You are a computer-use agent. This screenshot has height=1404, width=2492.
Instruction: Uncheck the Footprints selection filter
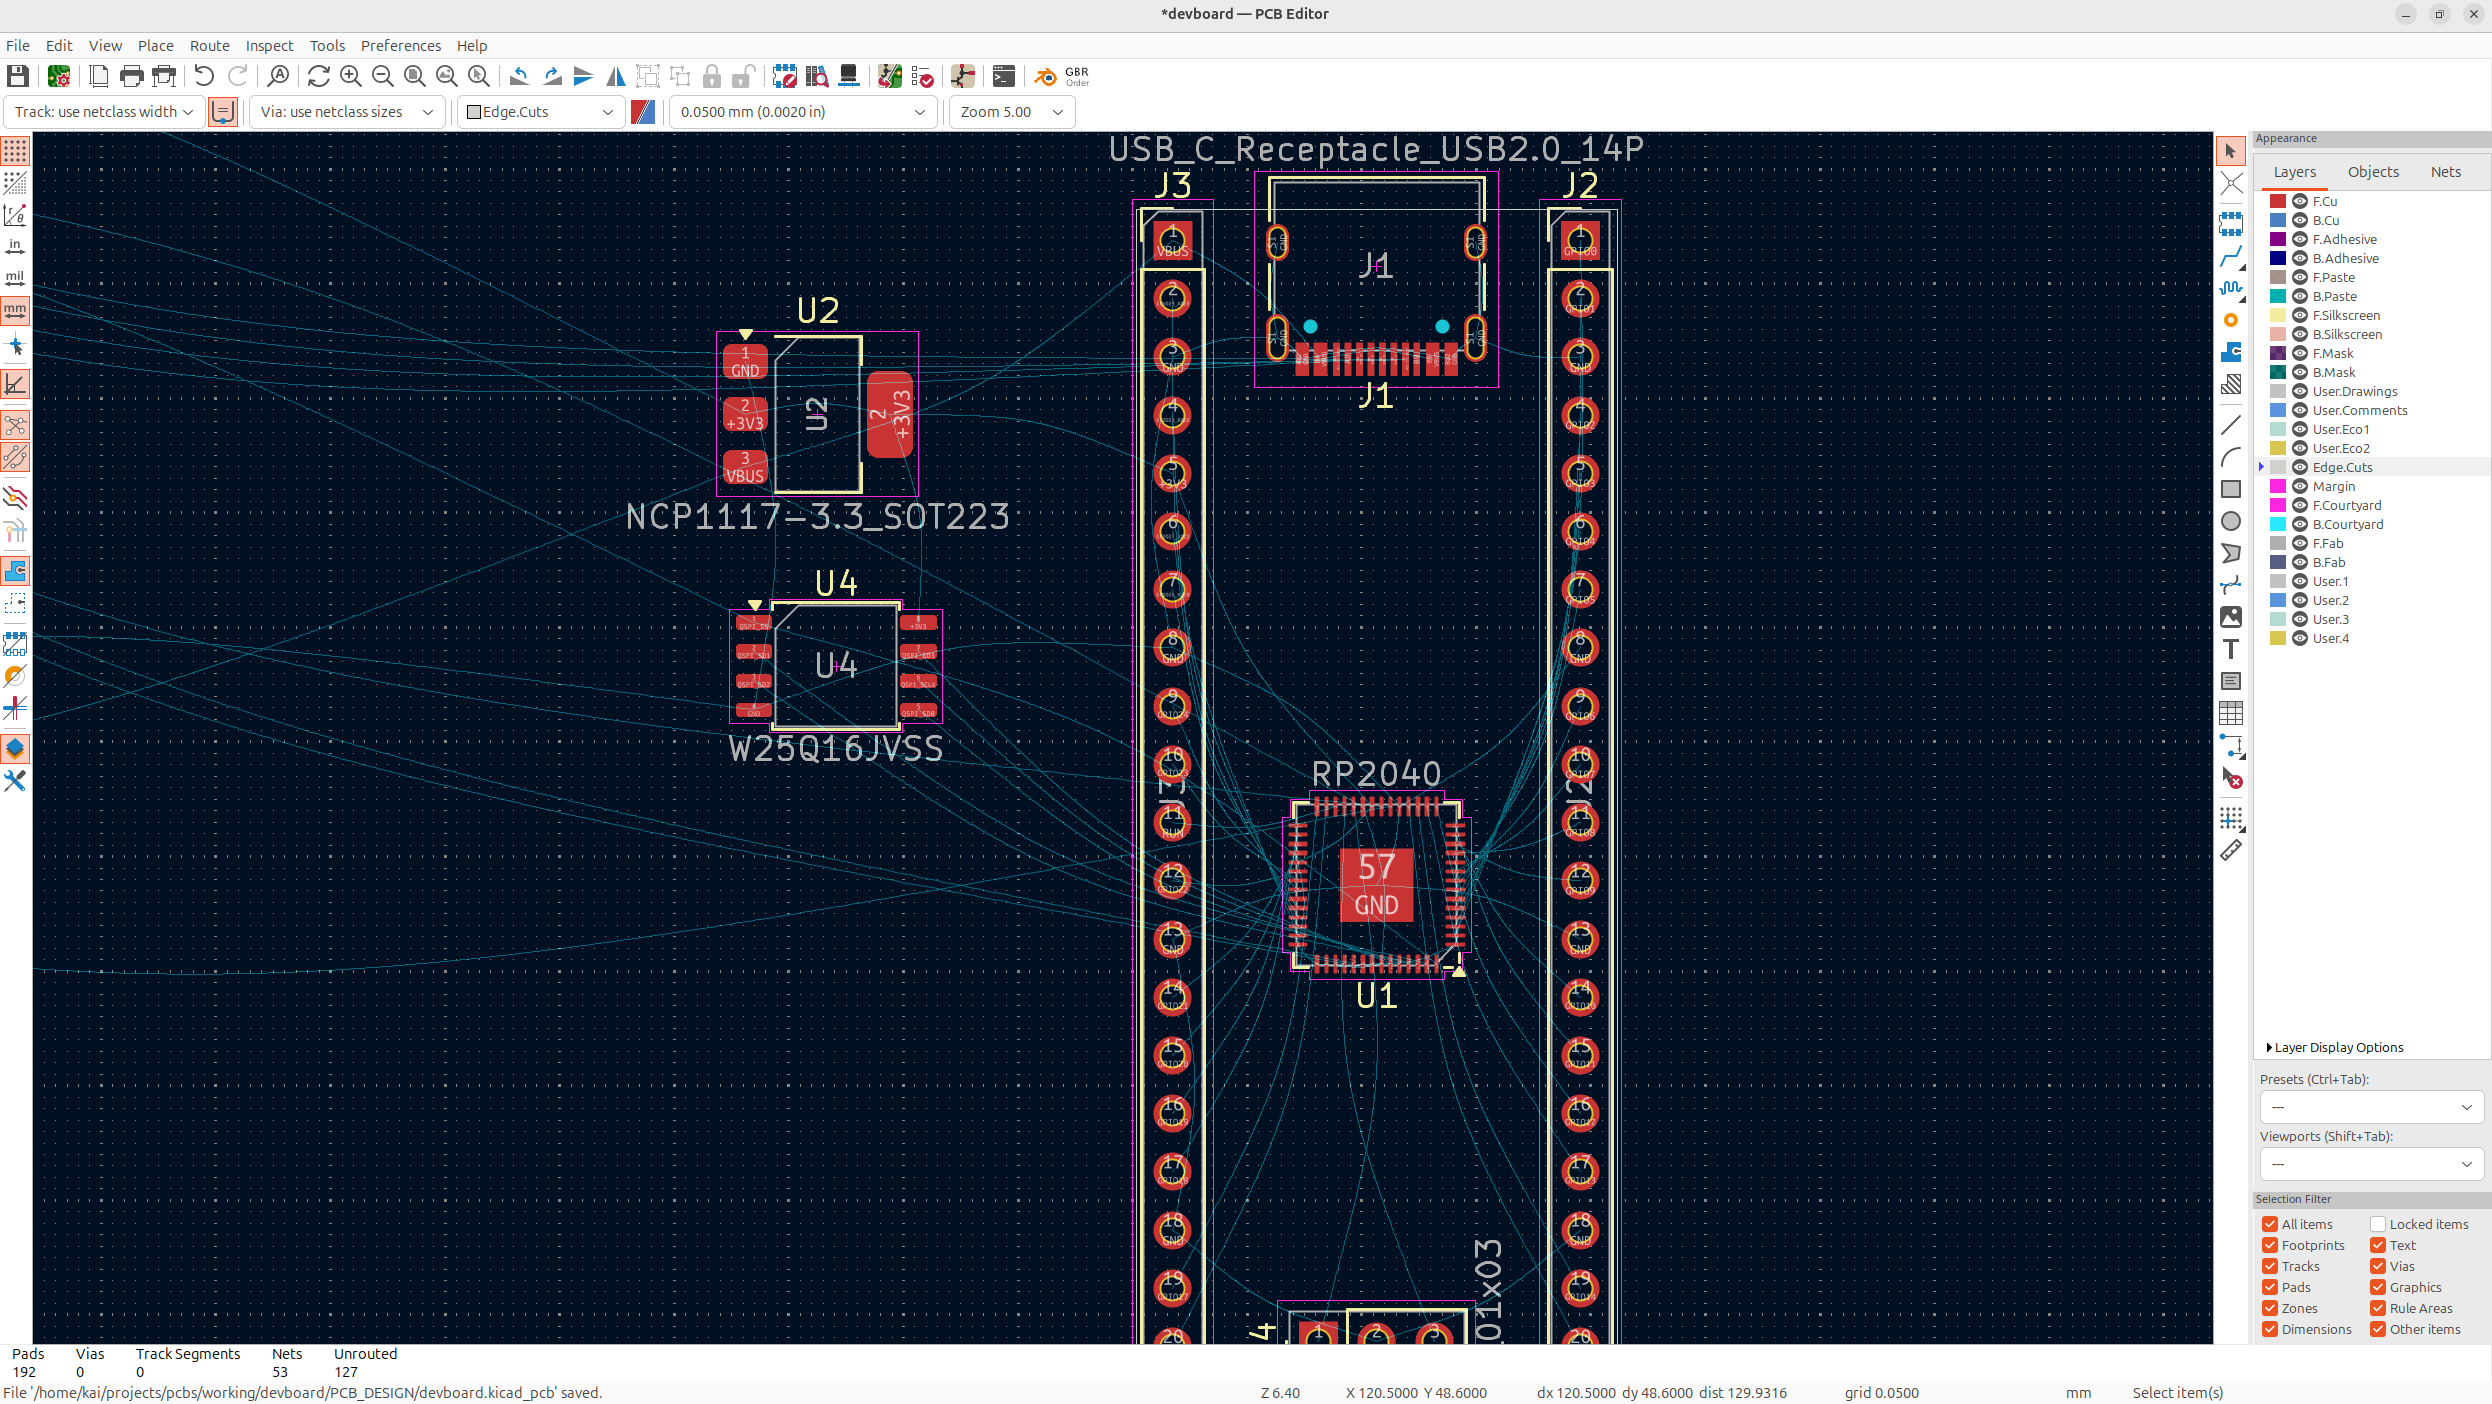click(2270, 1245)
